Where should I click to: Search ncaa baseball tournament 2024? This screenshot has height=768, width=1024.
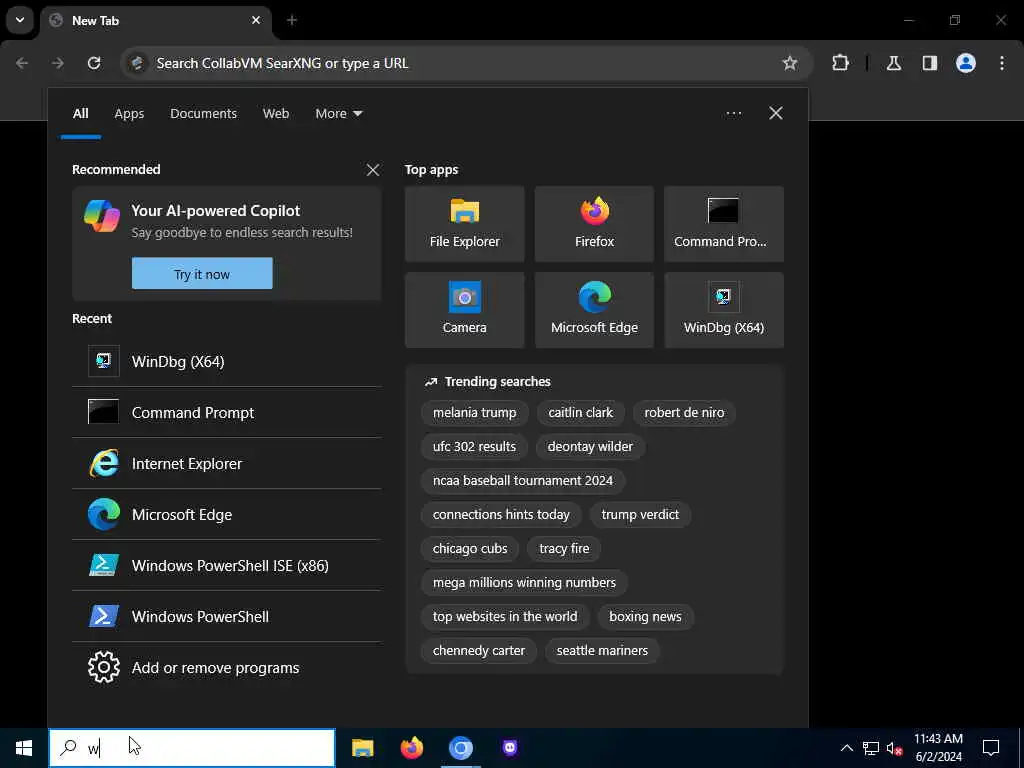(522, 481)
